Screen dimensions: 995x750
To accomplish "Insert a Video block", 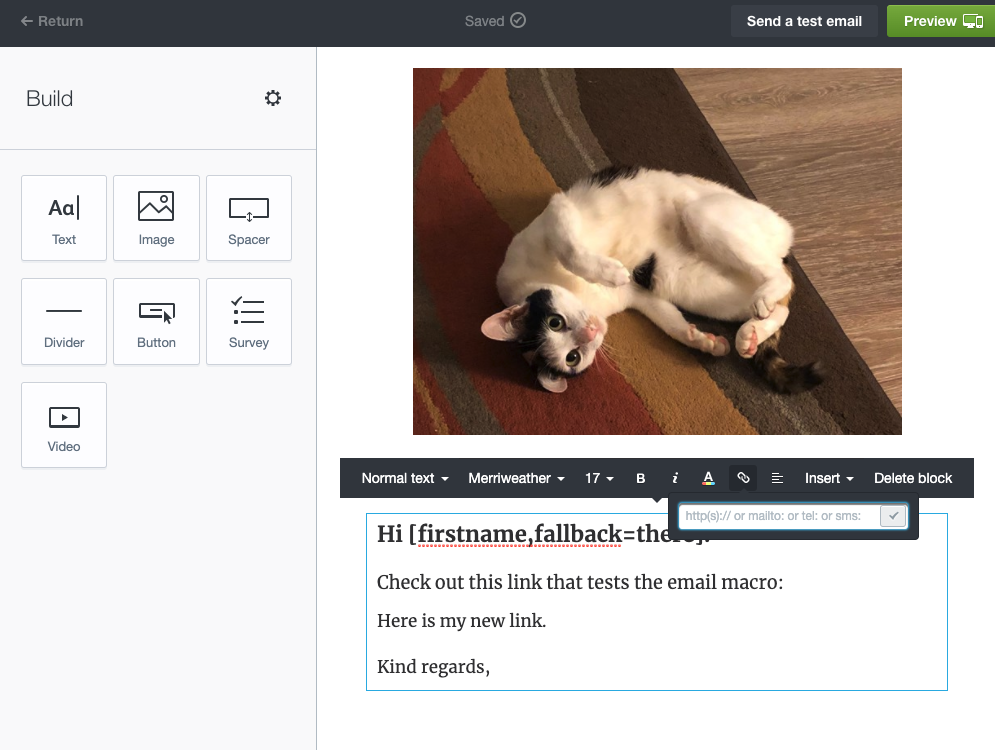I will (x=64, y=425).
